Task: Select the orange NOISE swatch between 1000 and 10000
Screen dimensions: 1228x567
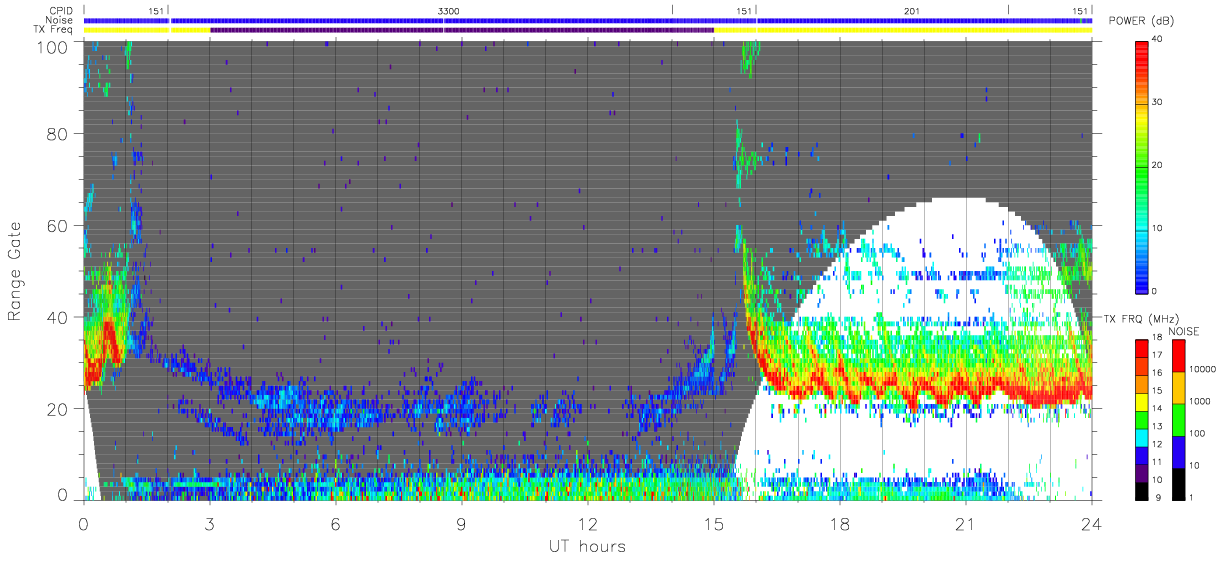Action: 1179,387
